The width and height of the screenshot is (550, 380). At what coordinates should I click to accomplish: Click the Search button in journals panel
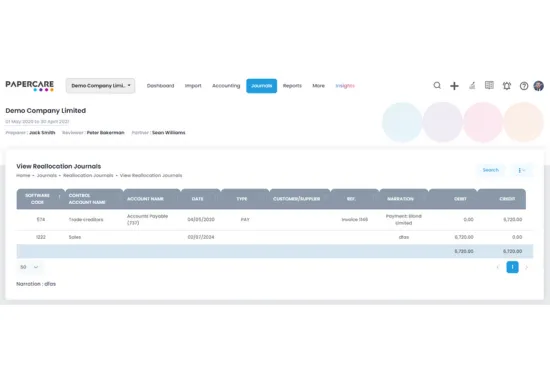click(x=490, y=170)
